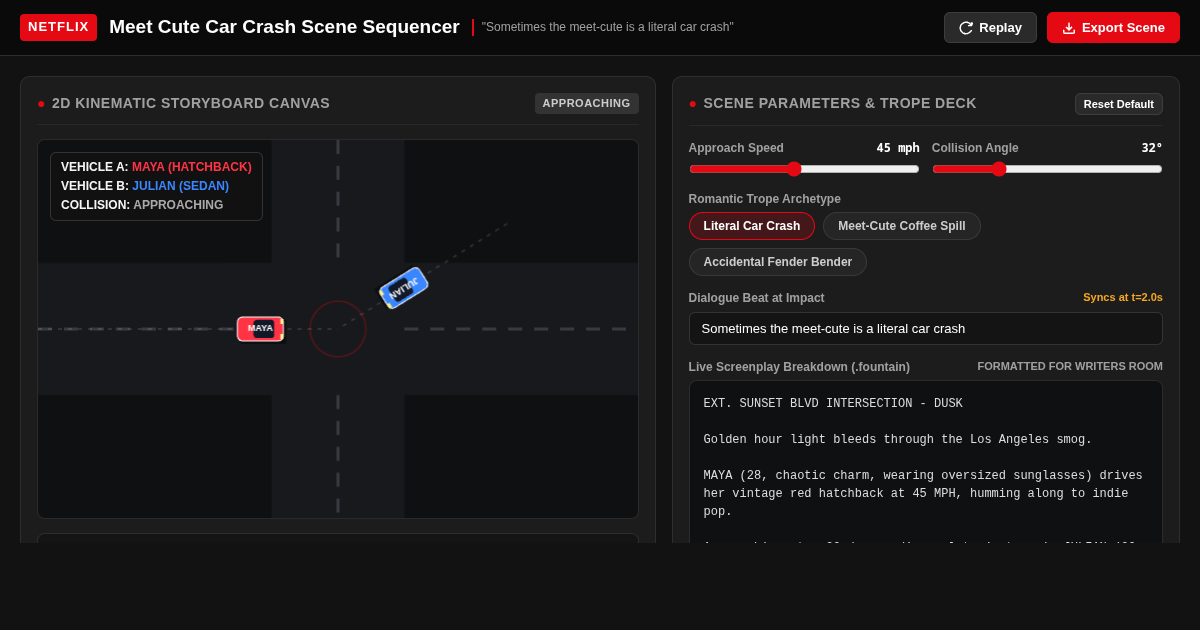Click the 'FORMATTED FOR WRITERS ROOM' label

[x=1070, y=366]
